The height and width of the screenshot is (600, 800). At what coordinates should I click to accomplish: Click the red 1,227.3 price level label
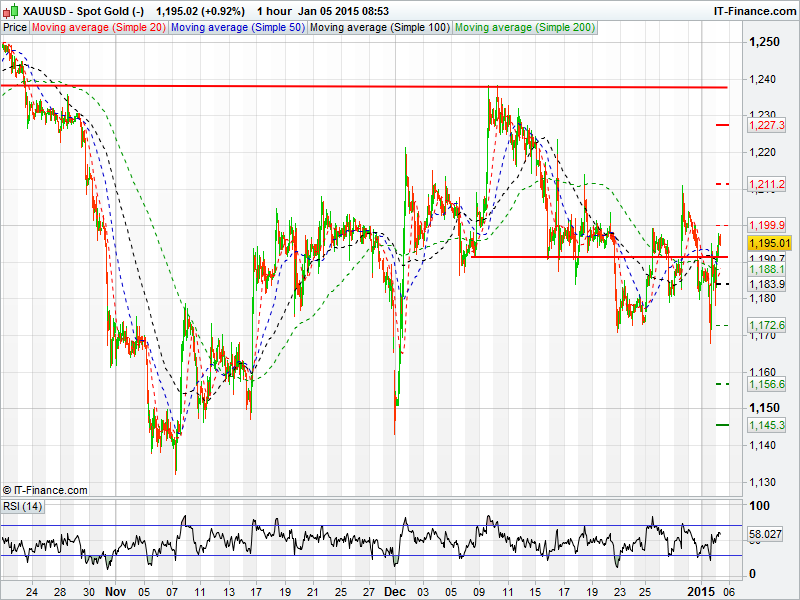(765, 125)
